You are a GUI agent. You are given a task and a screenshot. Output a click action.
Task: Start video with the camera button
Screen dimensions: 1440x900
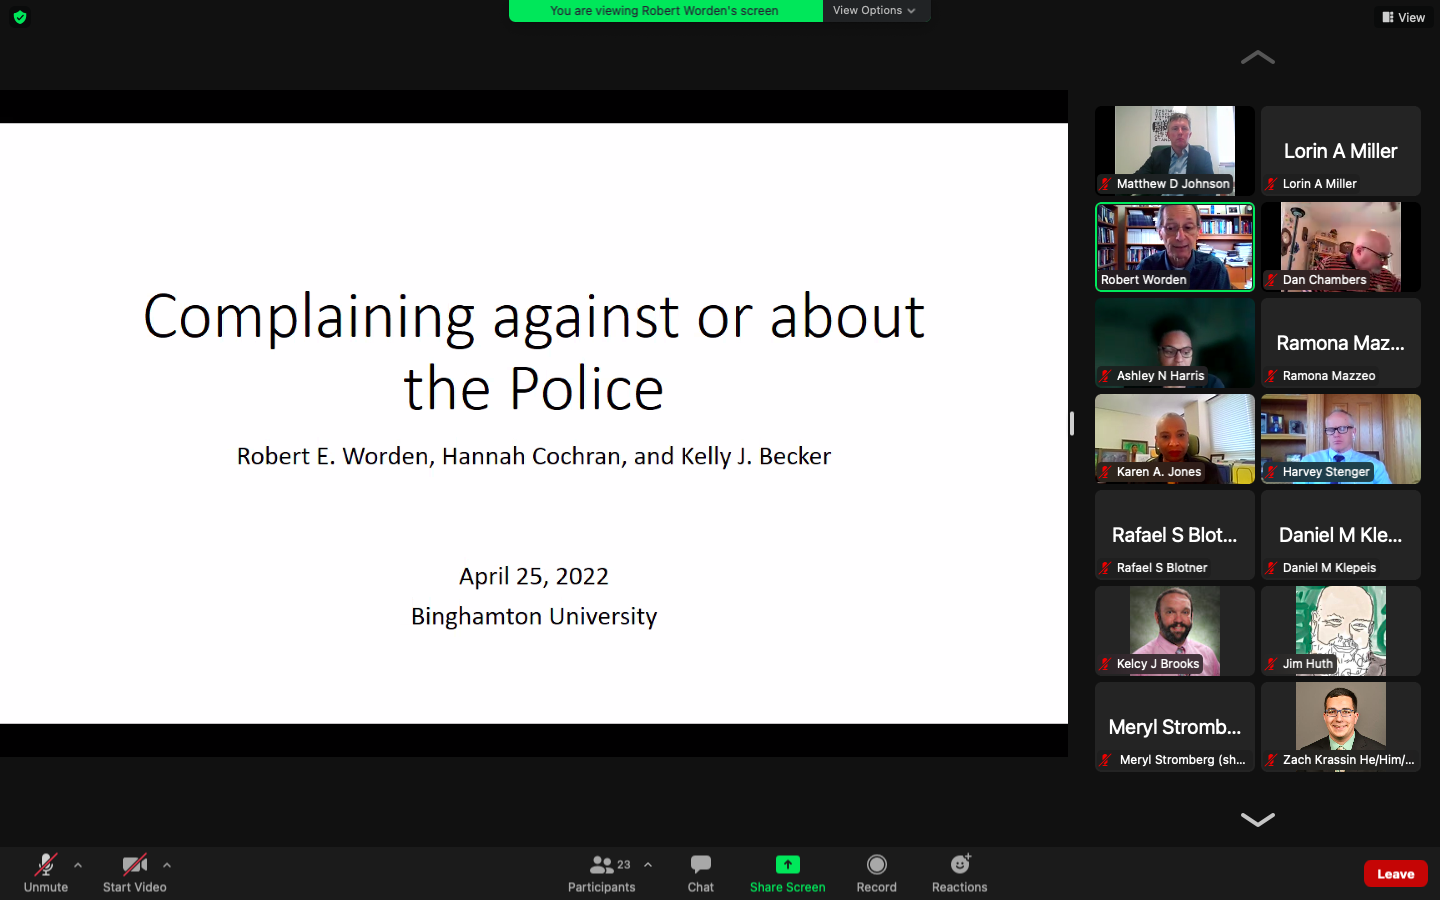coord(134,872)
